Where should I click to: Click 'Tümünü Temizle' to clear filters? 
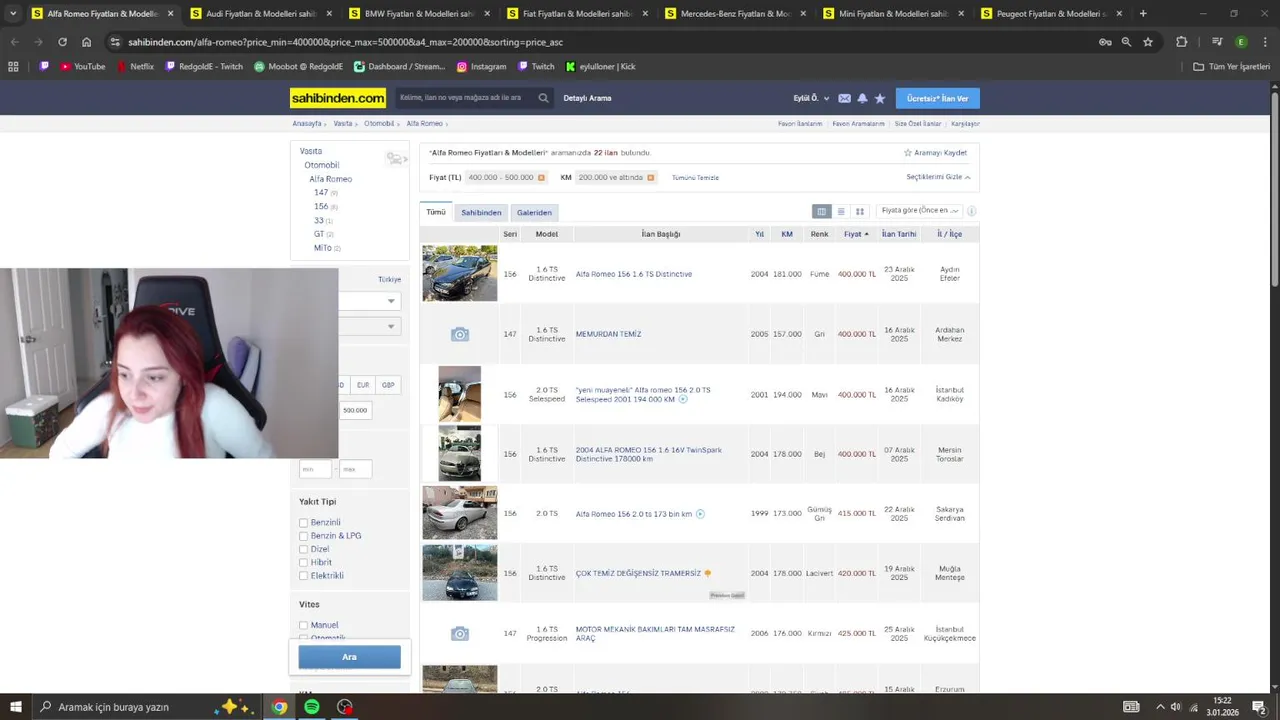pyautogui.click(x=695, y=178)
